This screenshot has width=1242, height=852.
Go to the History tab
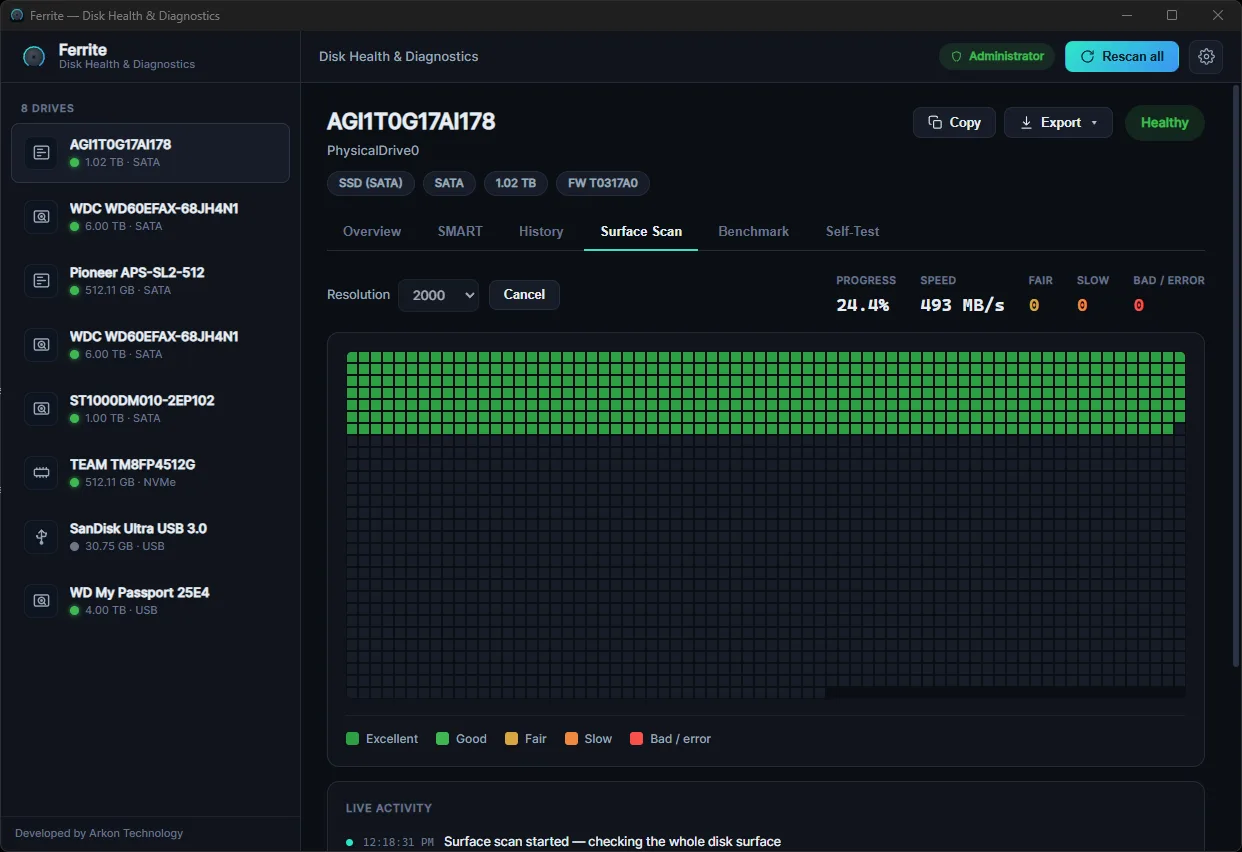coord(541,231)
